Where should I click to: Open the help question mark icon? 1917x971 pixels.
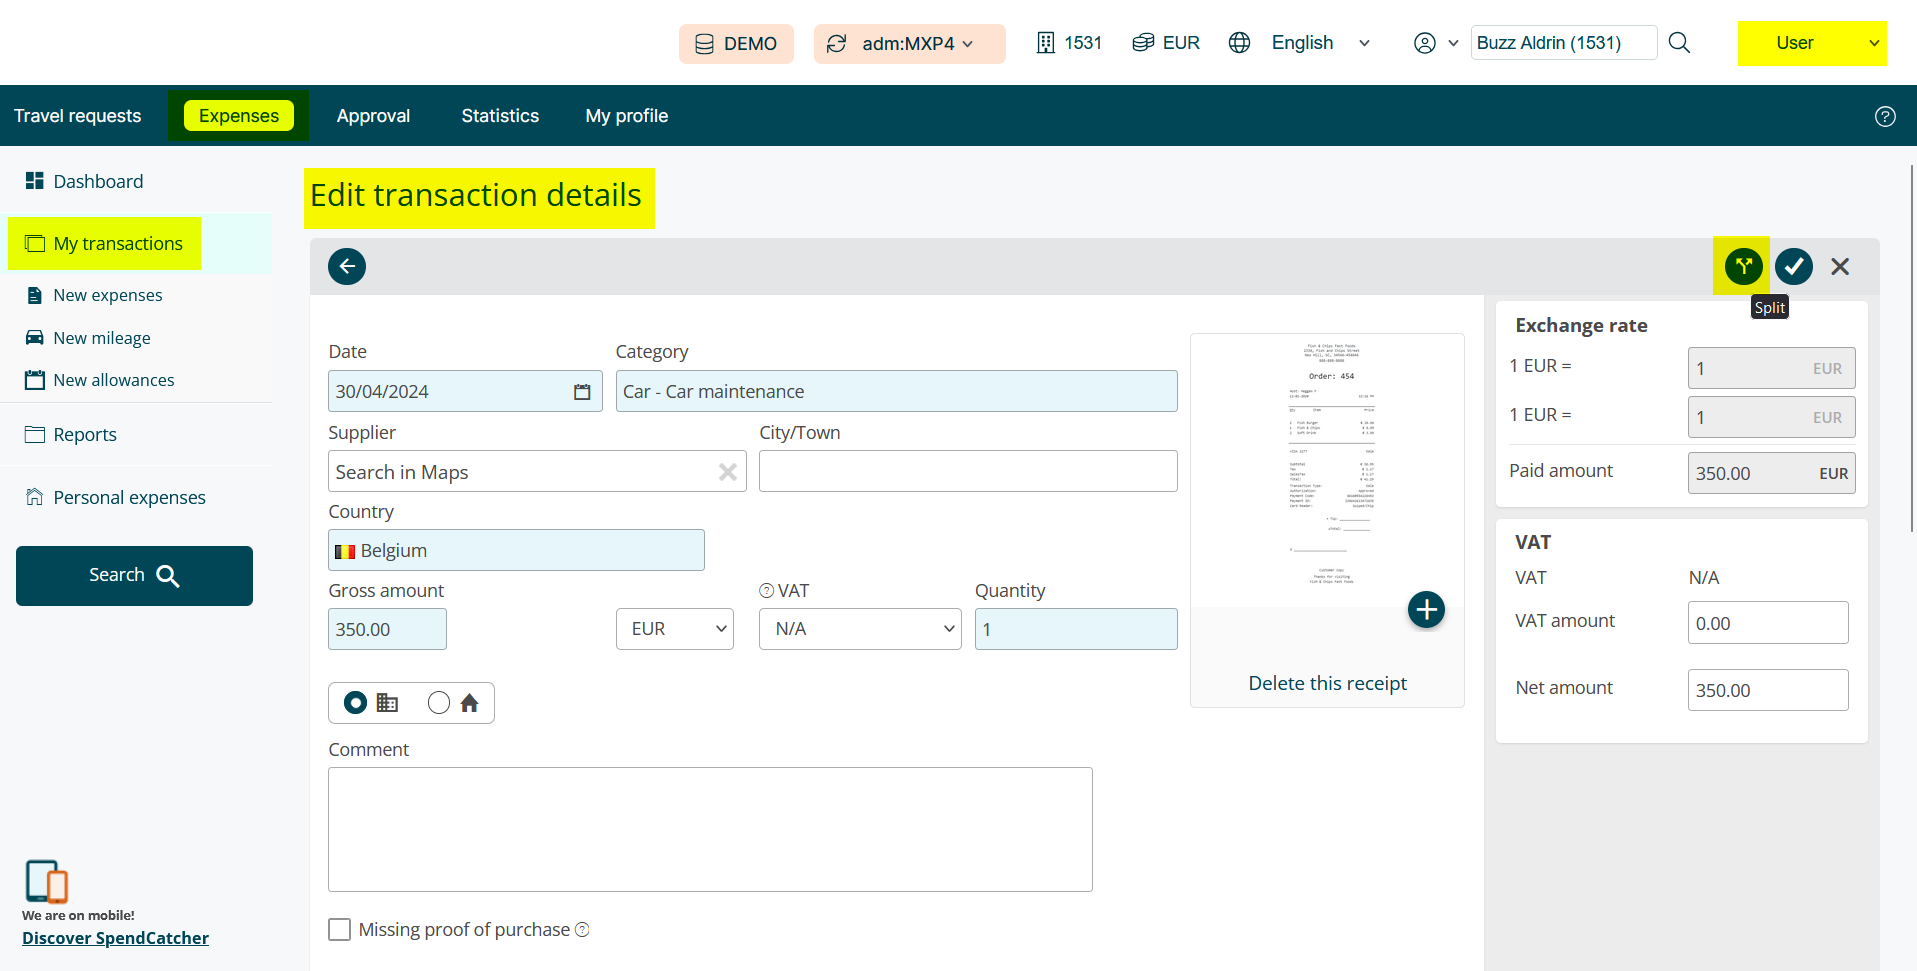pyautogui.click(x=1884, y=116)
